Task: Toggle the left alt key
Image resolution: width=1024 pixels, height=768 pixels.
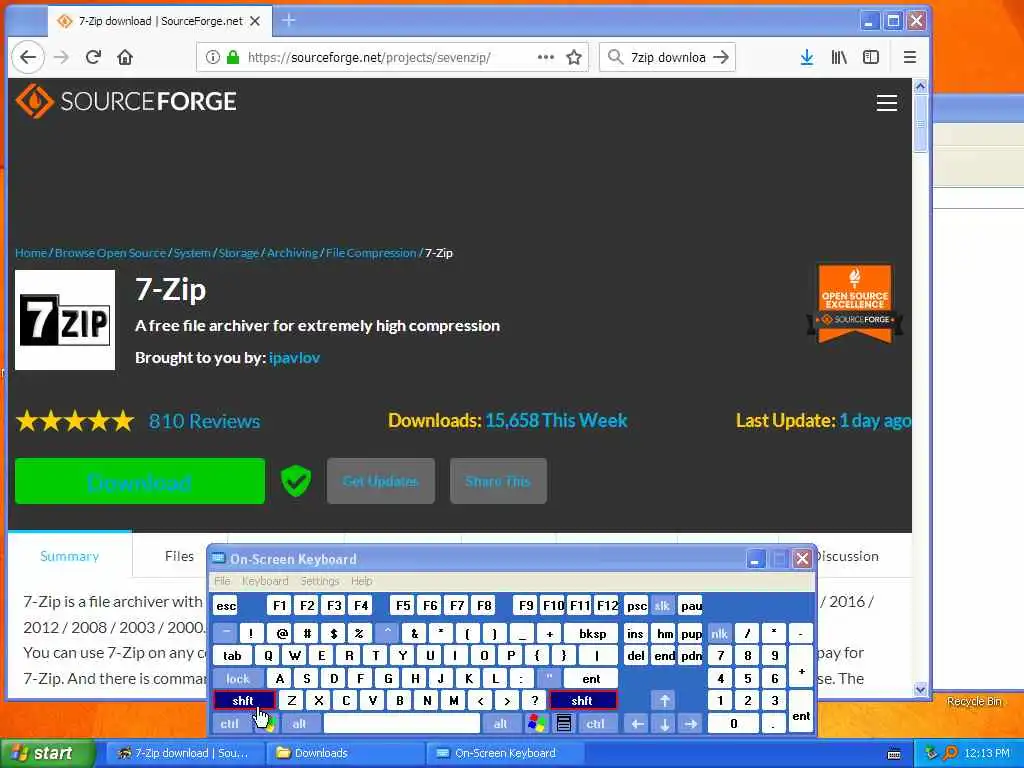Action: [x=299, y=724]
